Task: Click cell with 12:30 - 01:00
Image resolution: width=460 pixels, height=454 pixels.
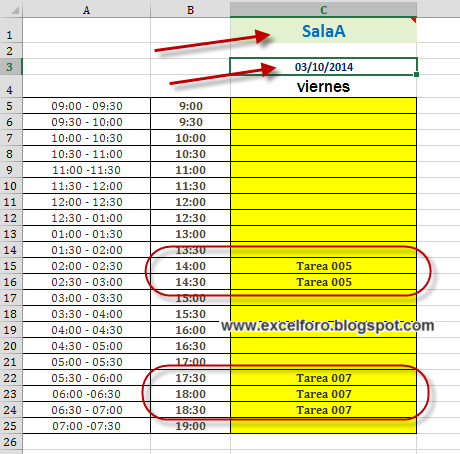Action: [x=87, y=218]
